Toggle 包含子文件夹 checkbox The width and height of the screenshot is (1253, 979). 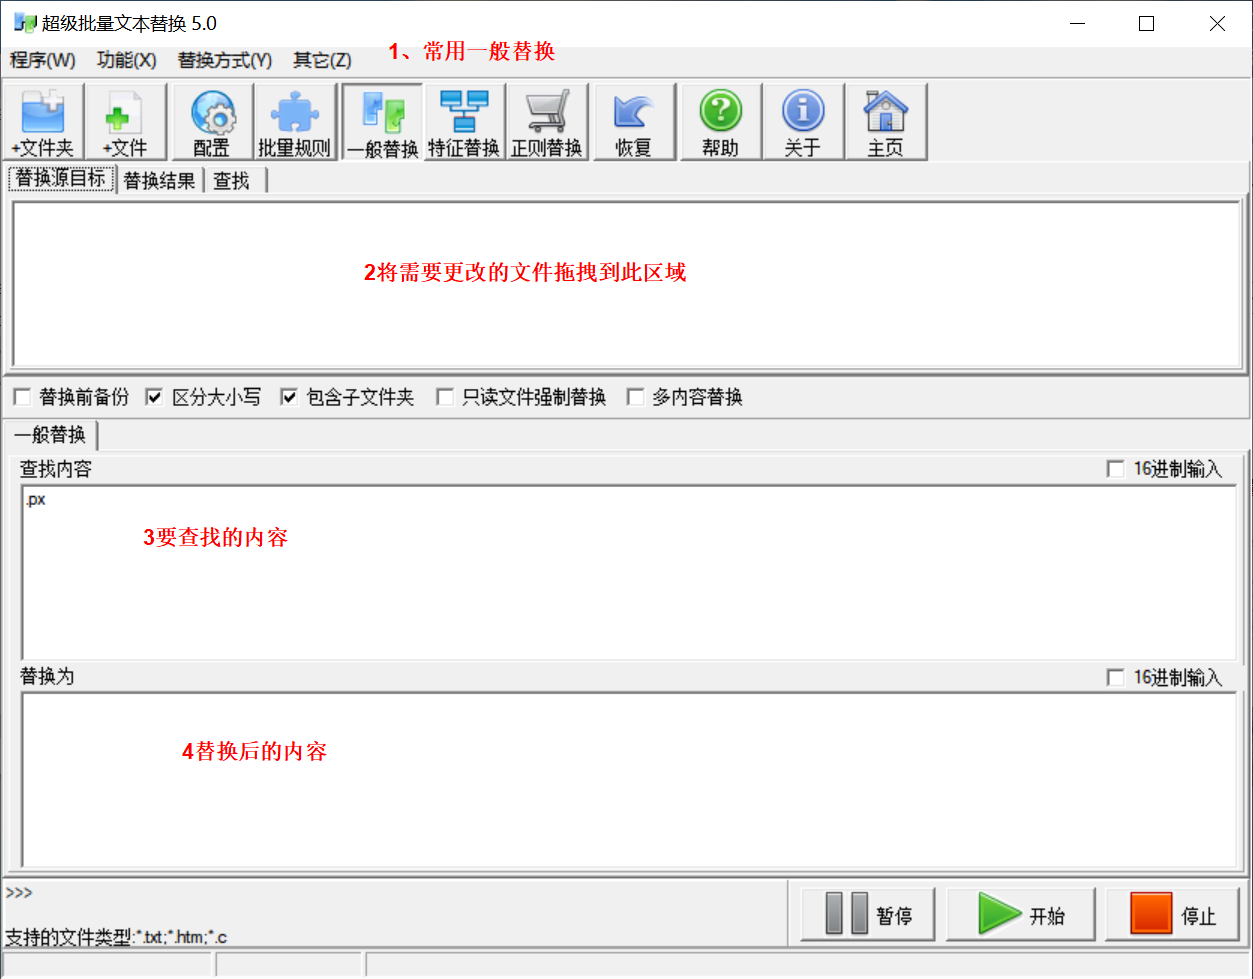pyautogui.click(x=289, y=398)
